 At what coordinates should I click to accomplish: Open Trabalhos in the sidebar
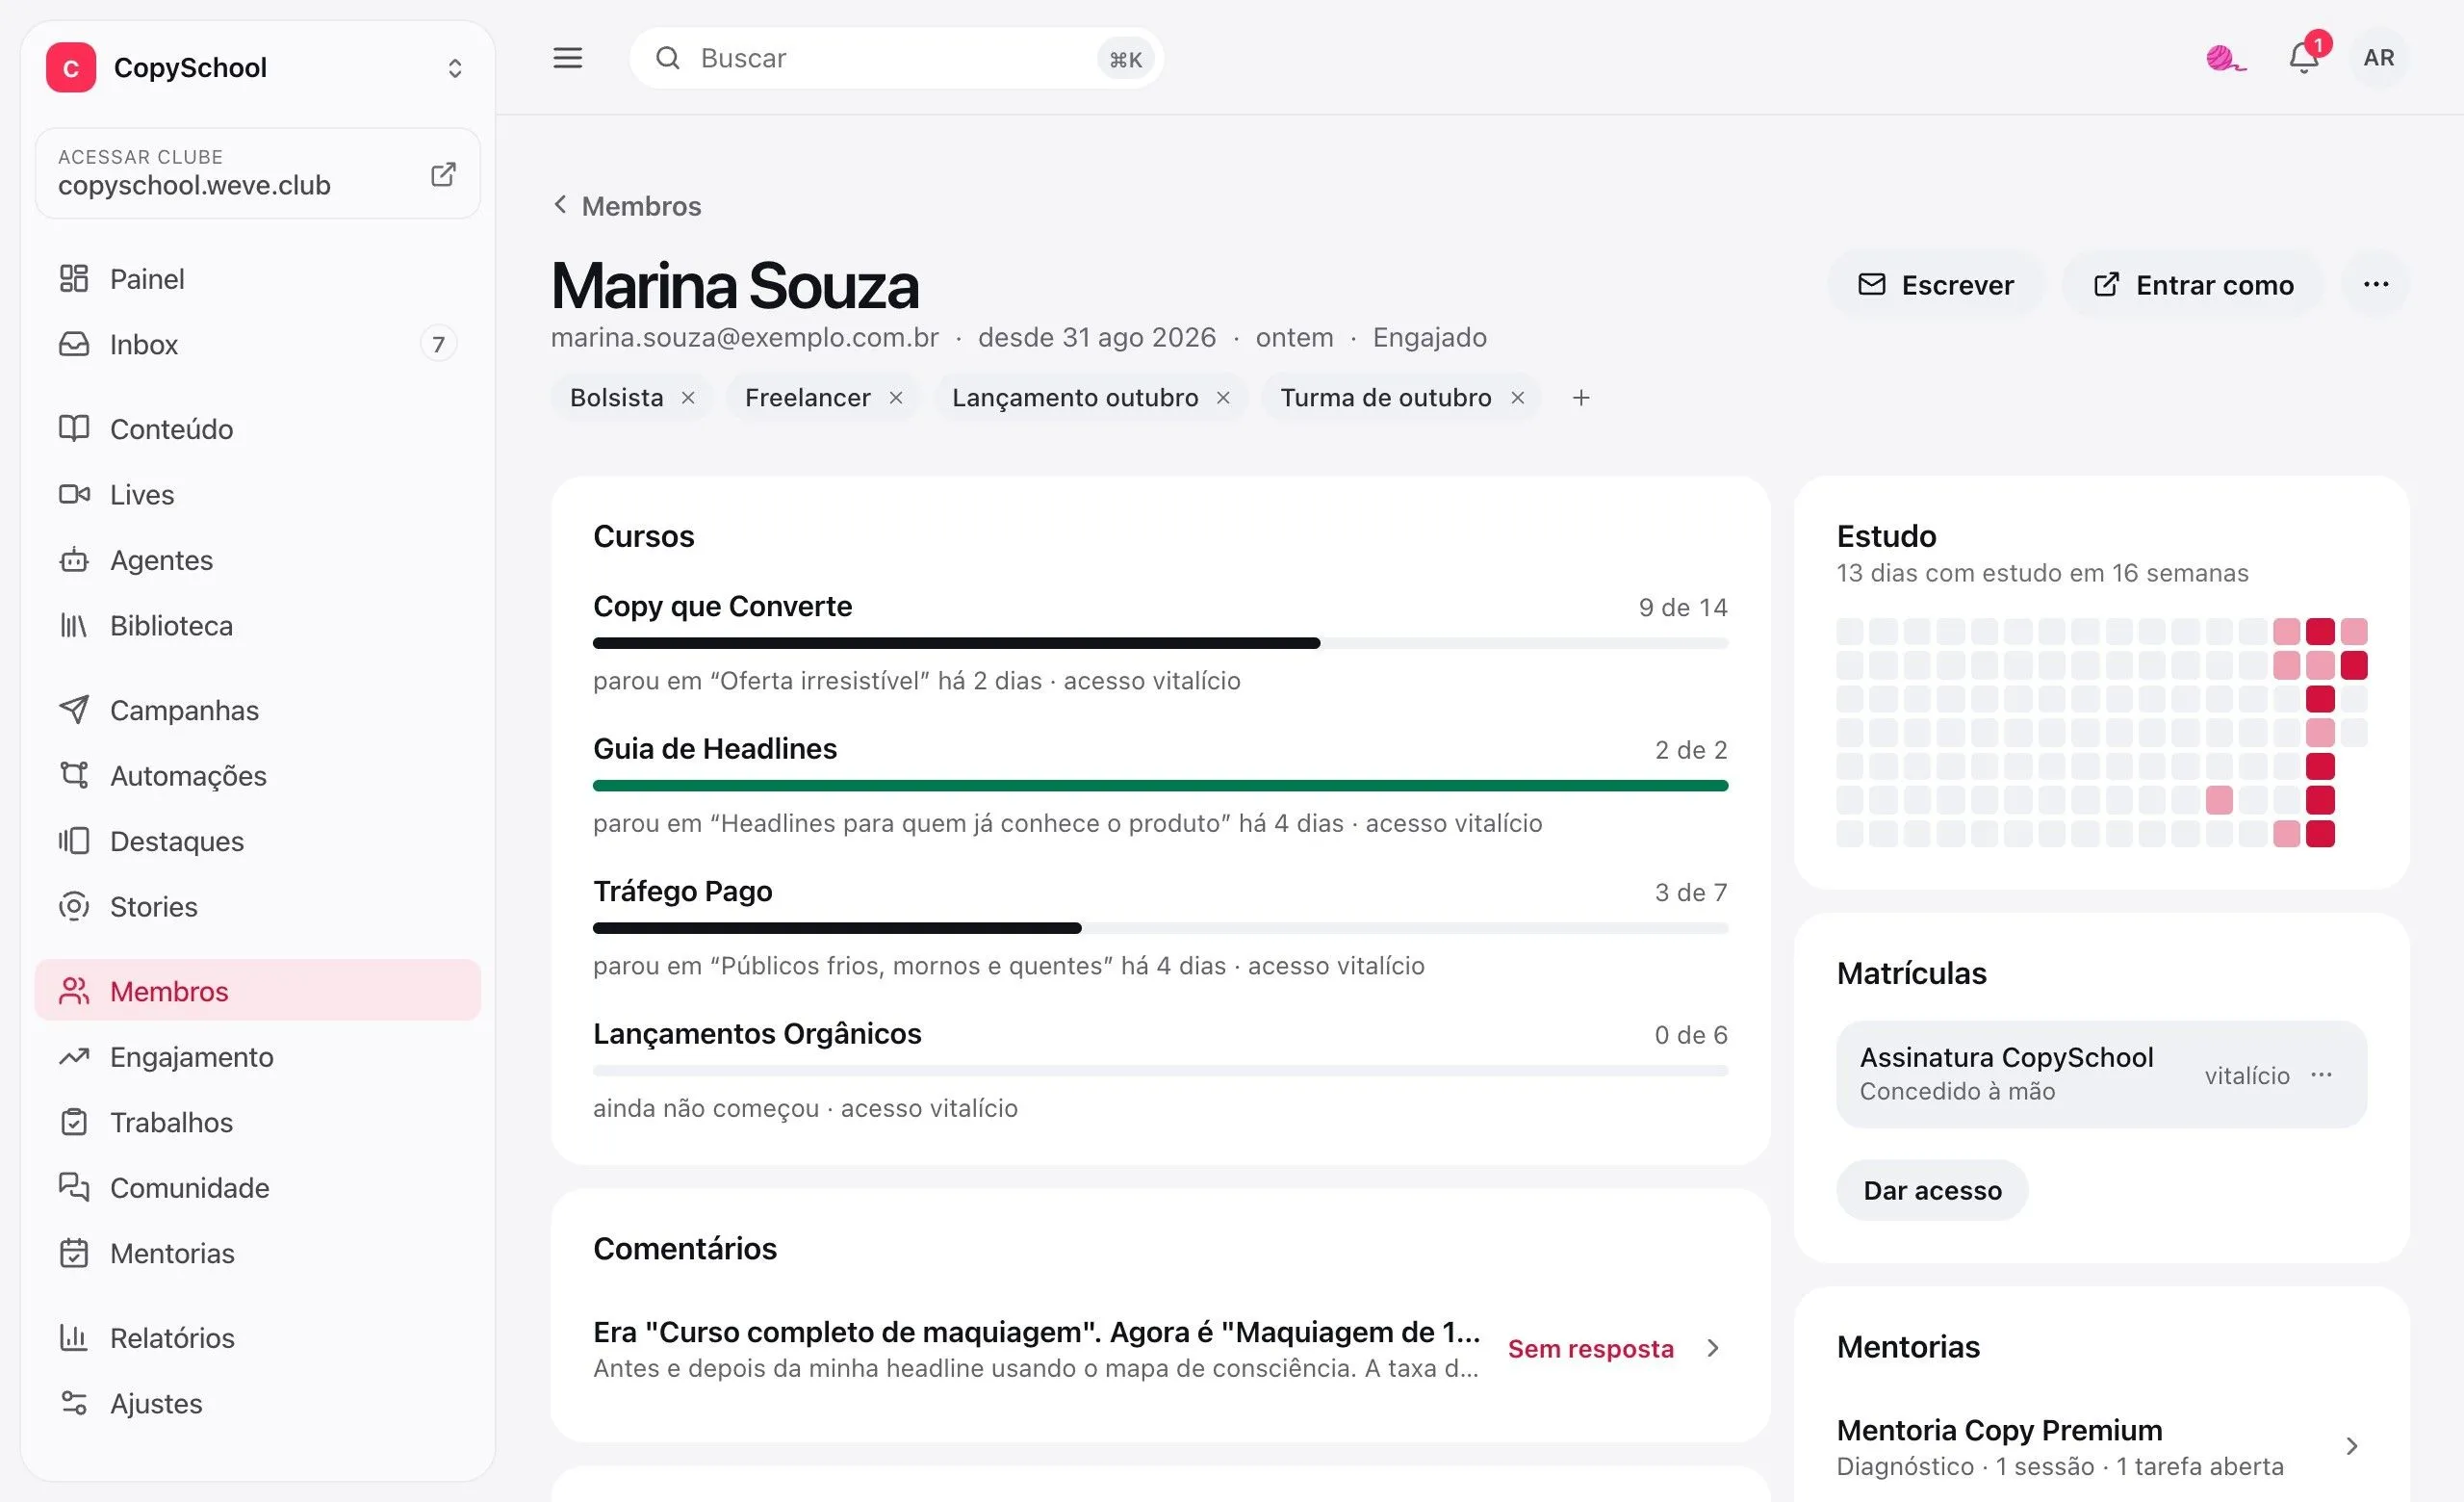(x=257, y=1123)
